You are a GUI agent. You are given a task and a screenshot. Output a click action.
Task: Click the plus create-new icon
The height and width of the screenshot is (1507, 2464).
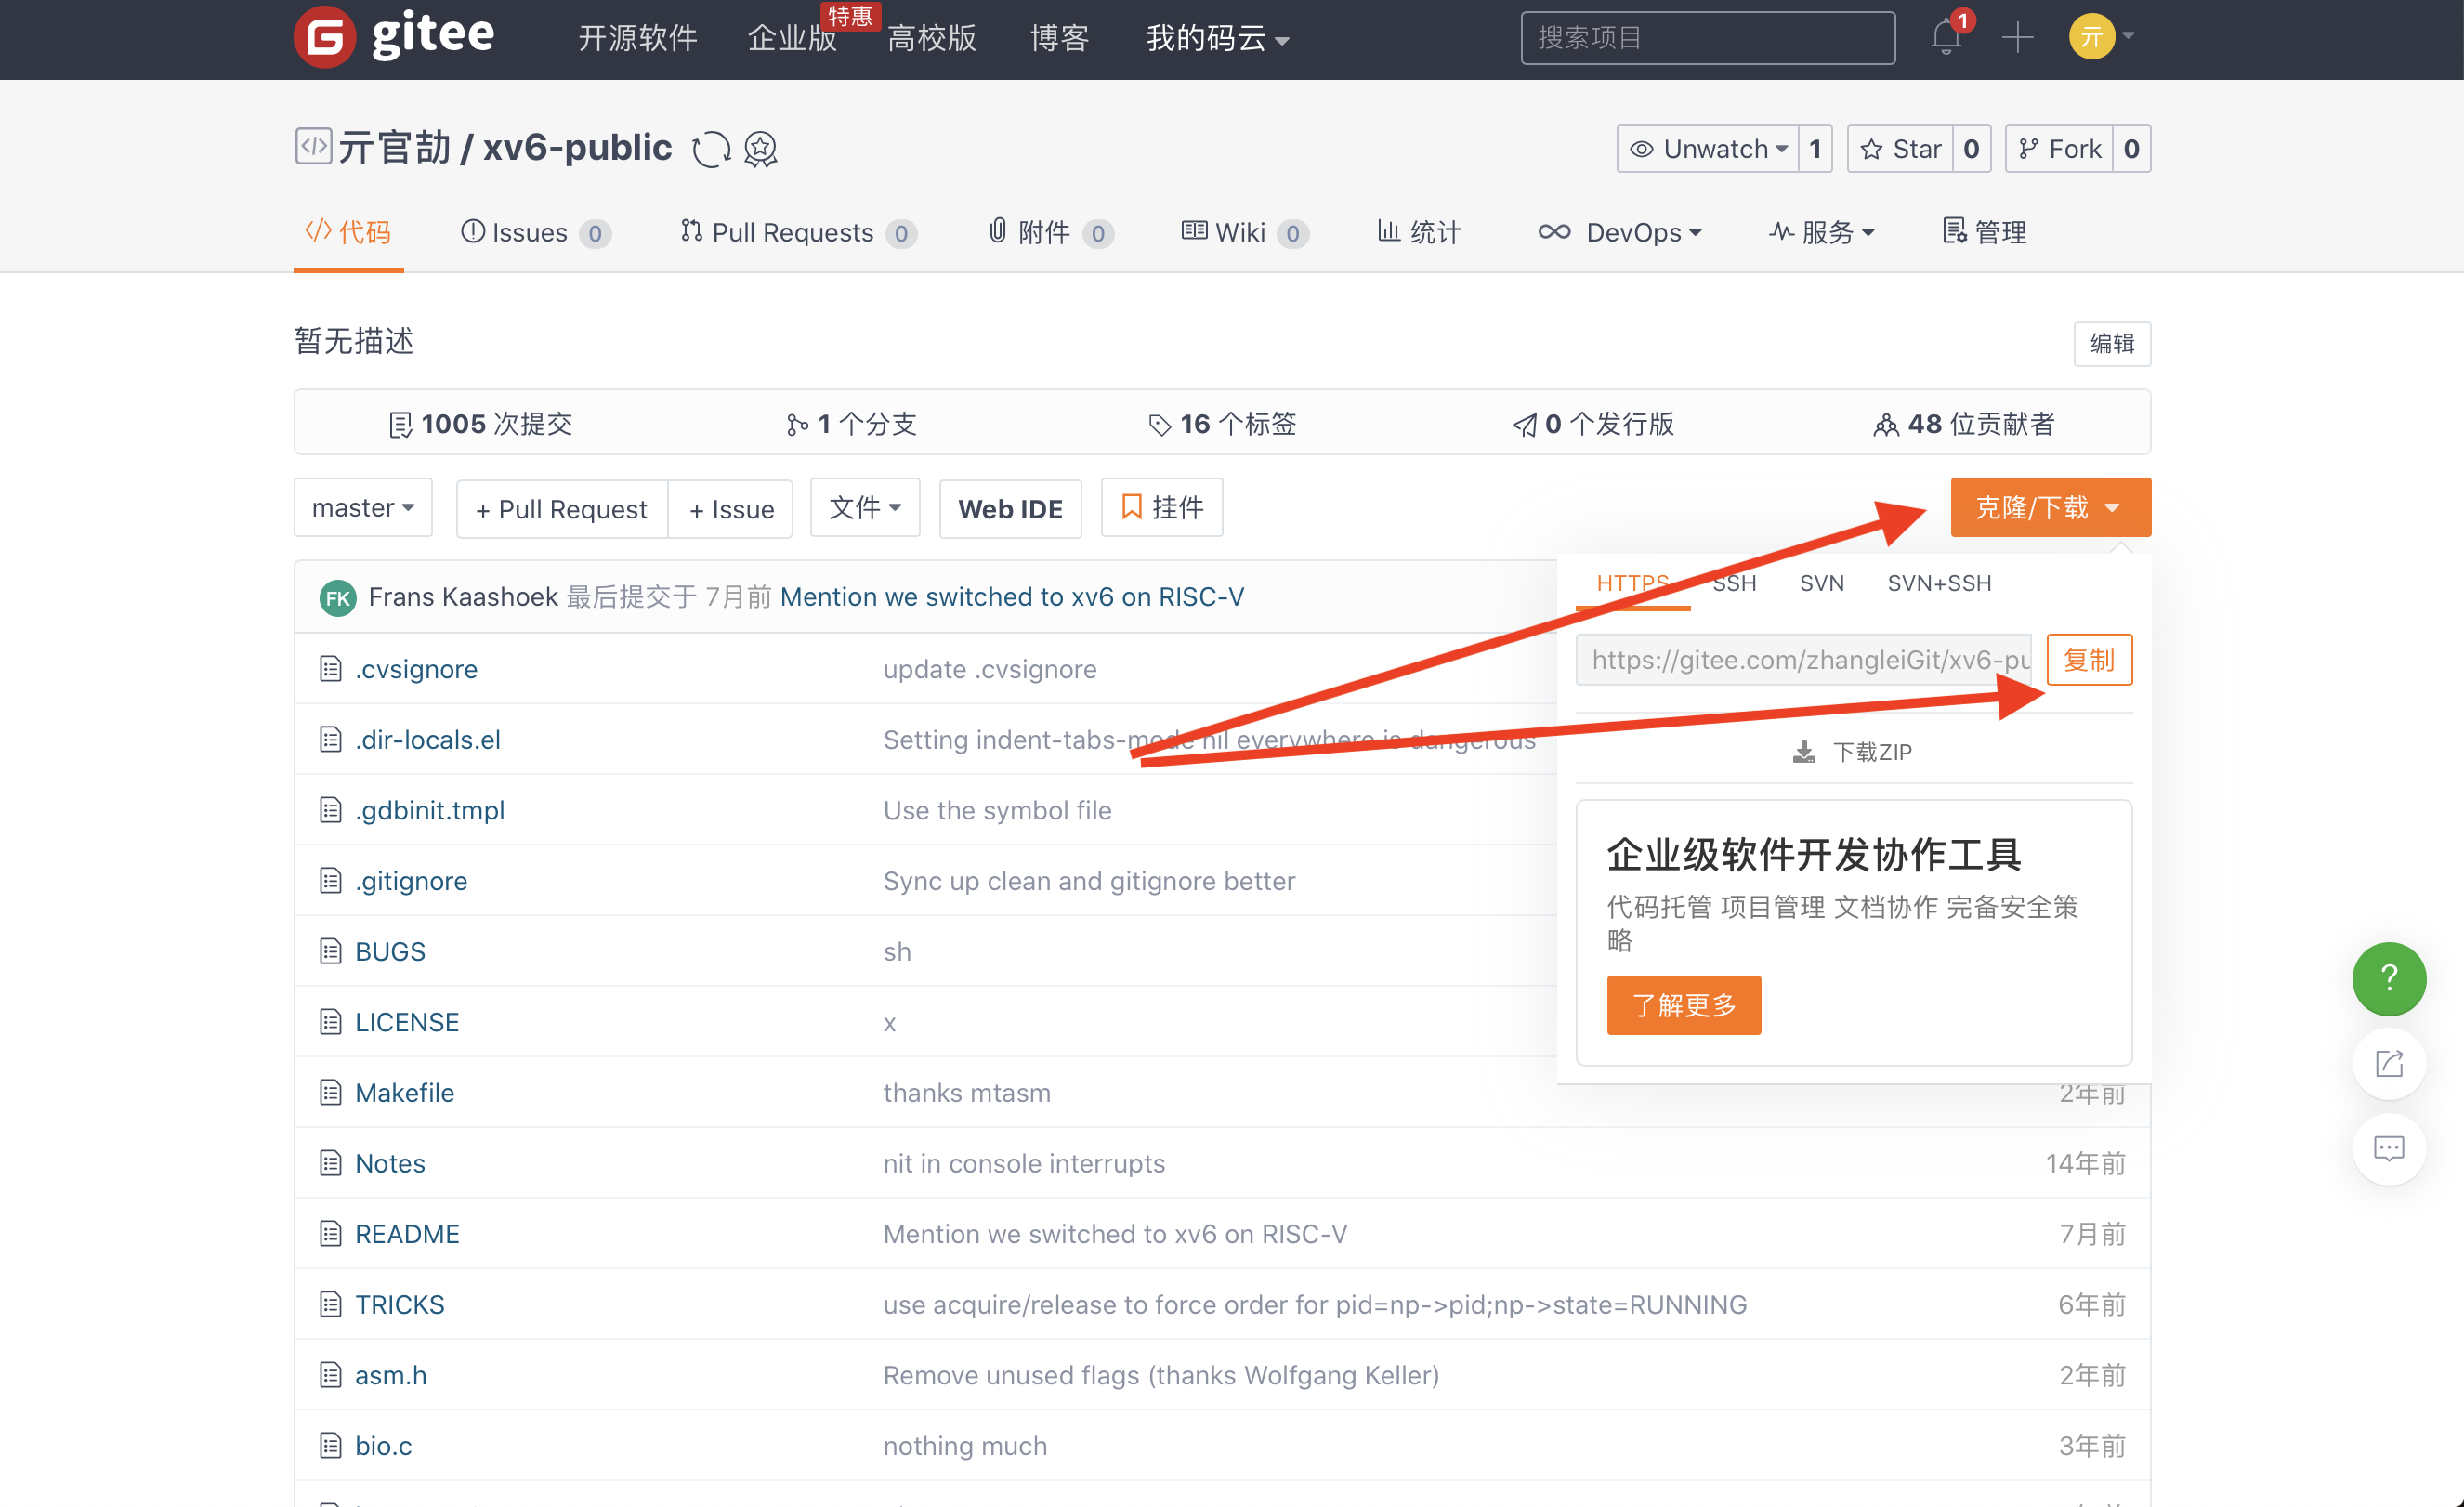tap(2017, 38)
